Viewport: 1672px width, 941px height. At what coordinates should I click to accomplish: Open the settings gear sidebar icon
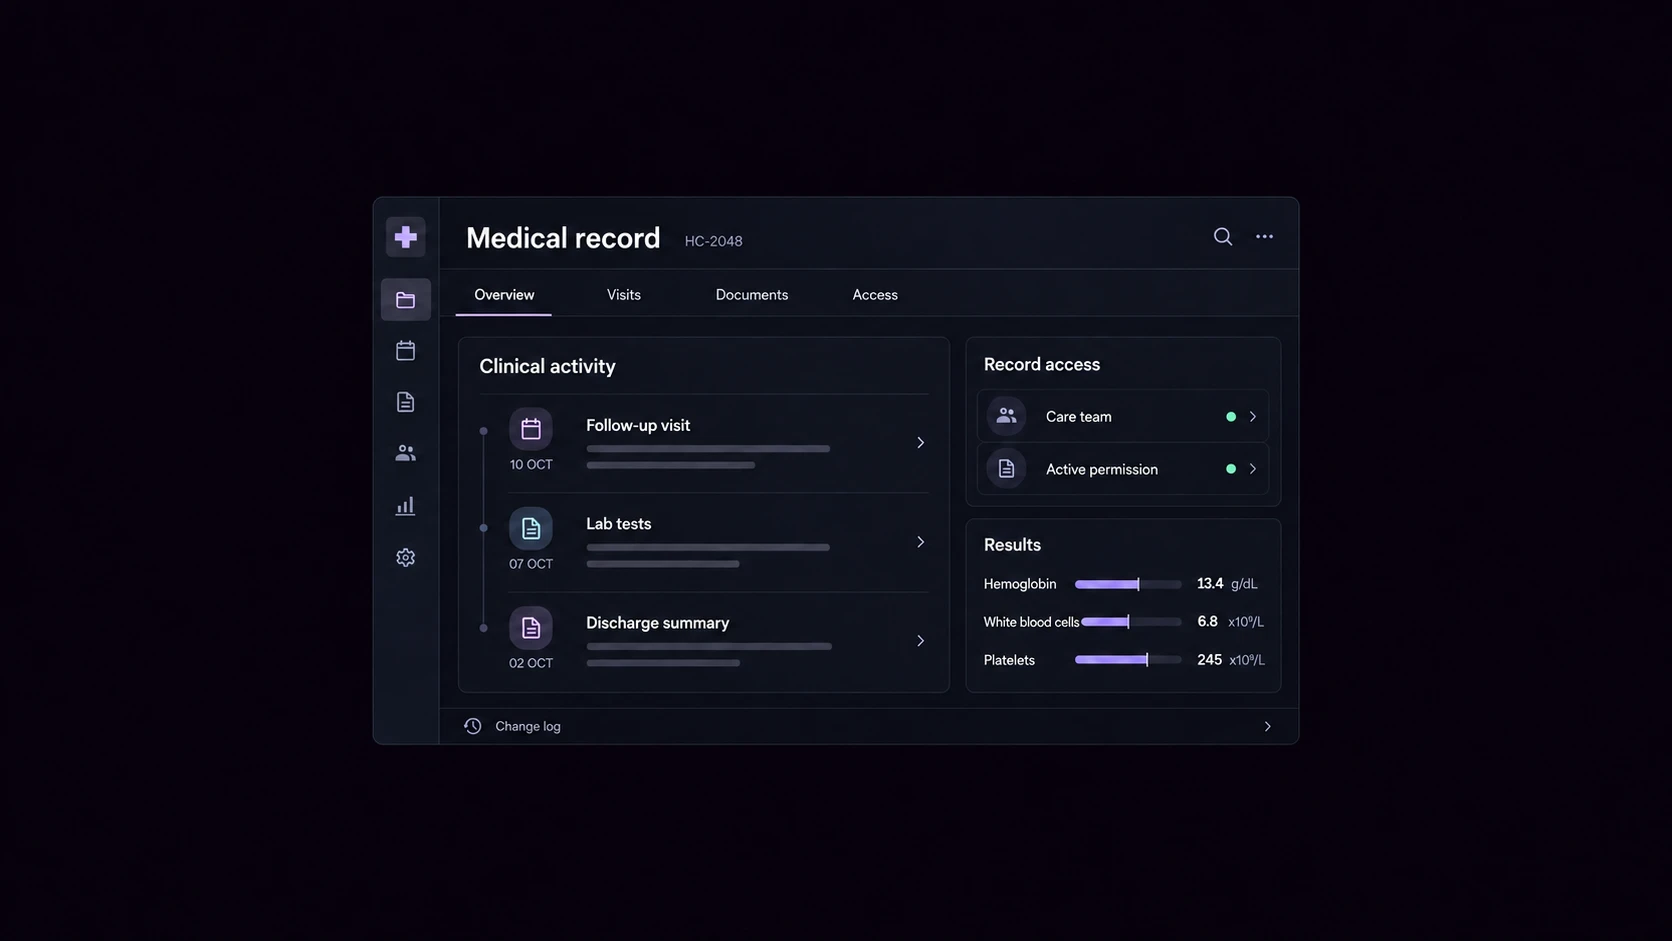click(405, 558)
